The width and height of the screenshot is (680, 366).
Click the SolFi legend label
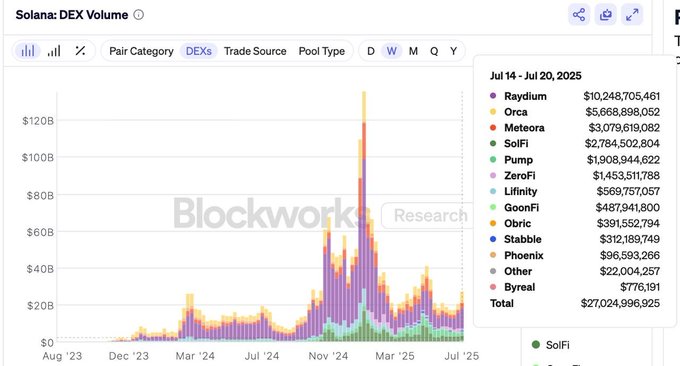pyautogui.click(x=558, y=345)
